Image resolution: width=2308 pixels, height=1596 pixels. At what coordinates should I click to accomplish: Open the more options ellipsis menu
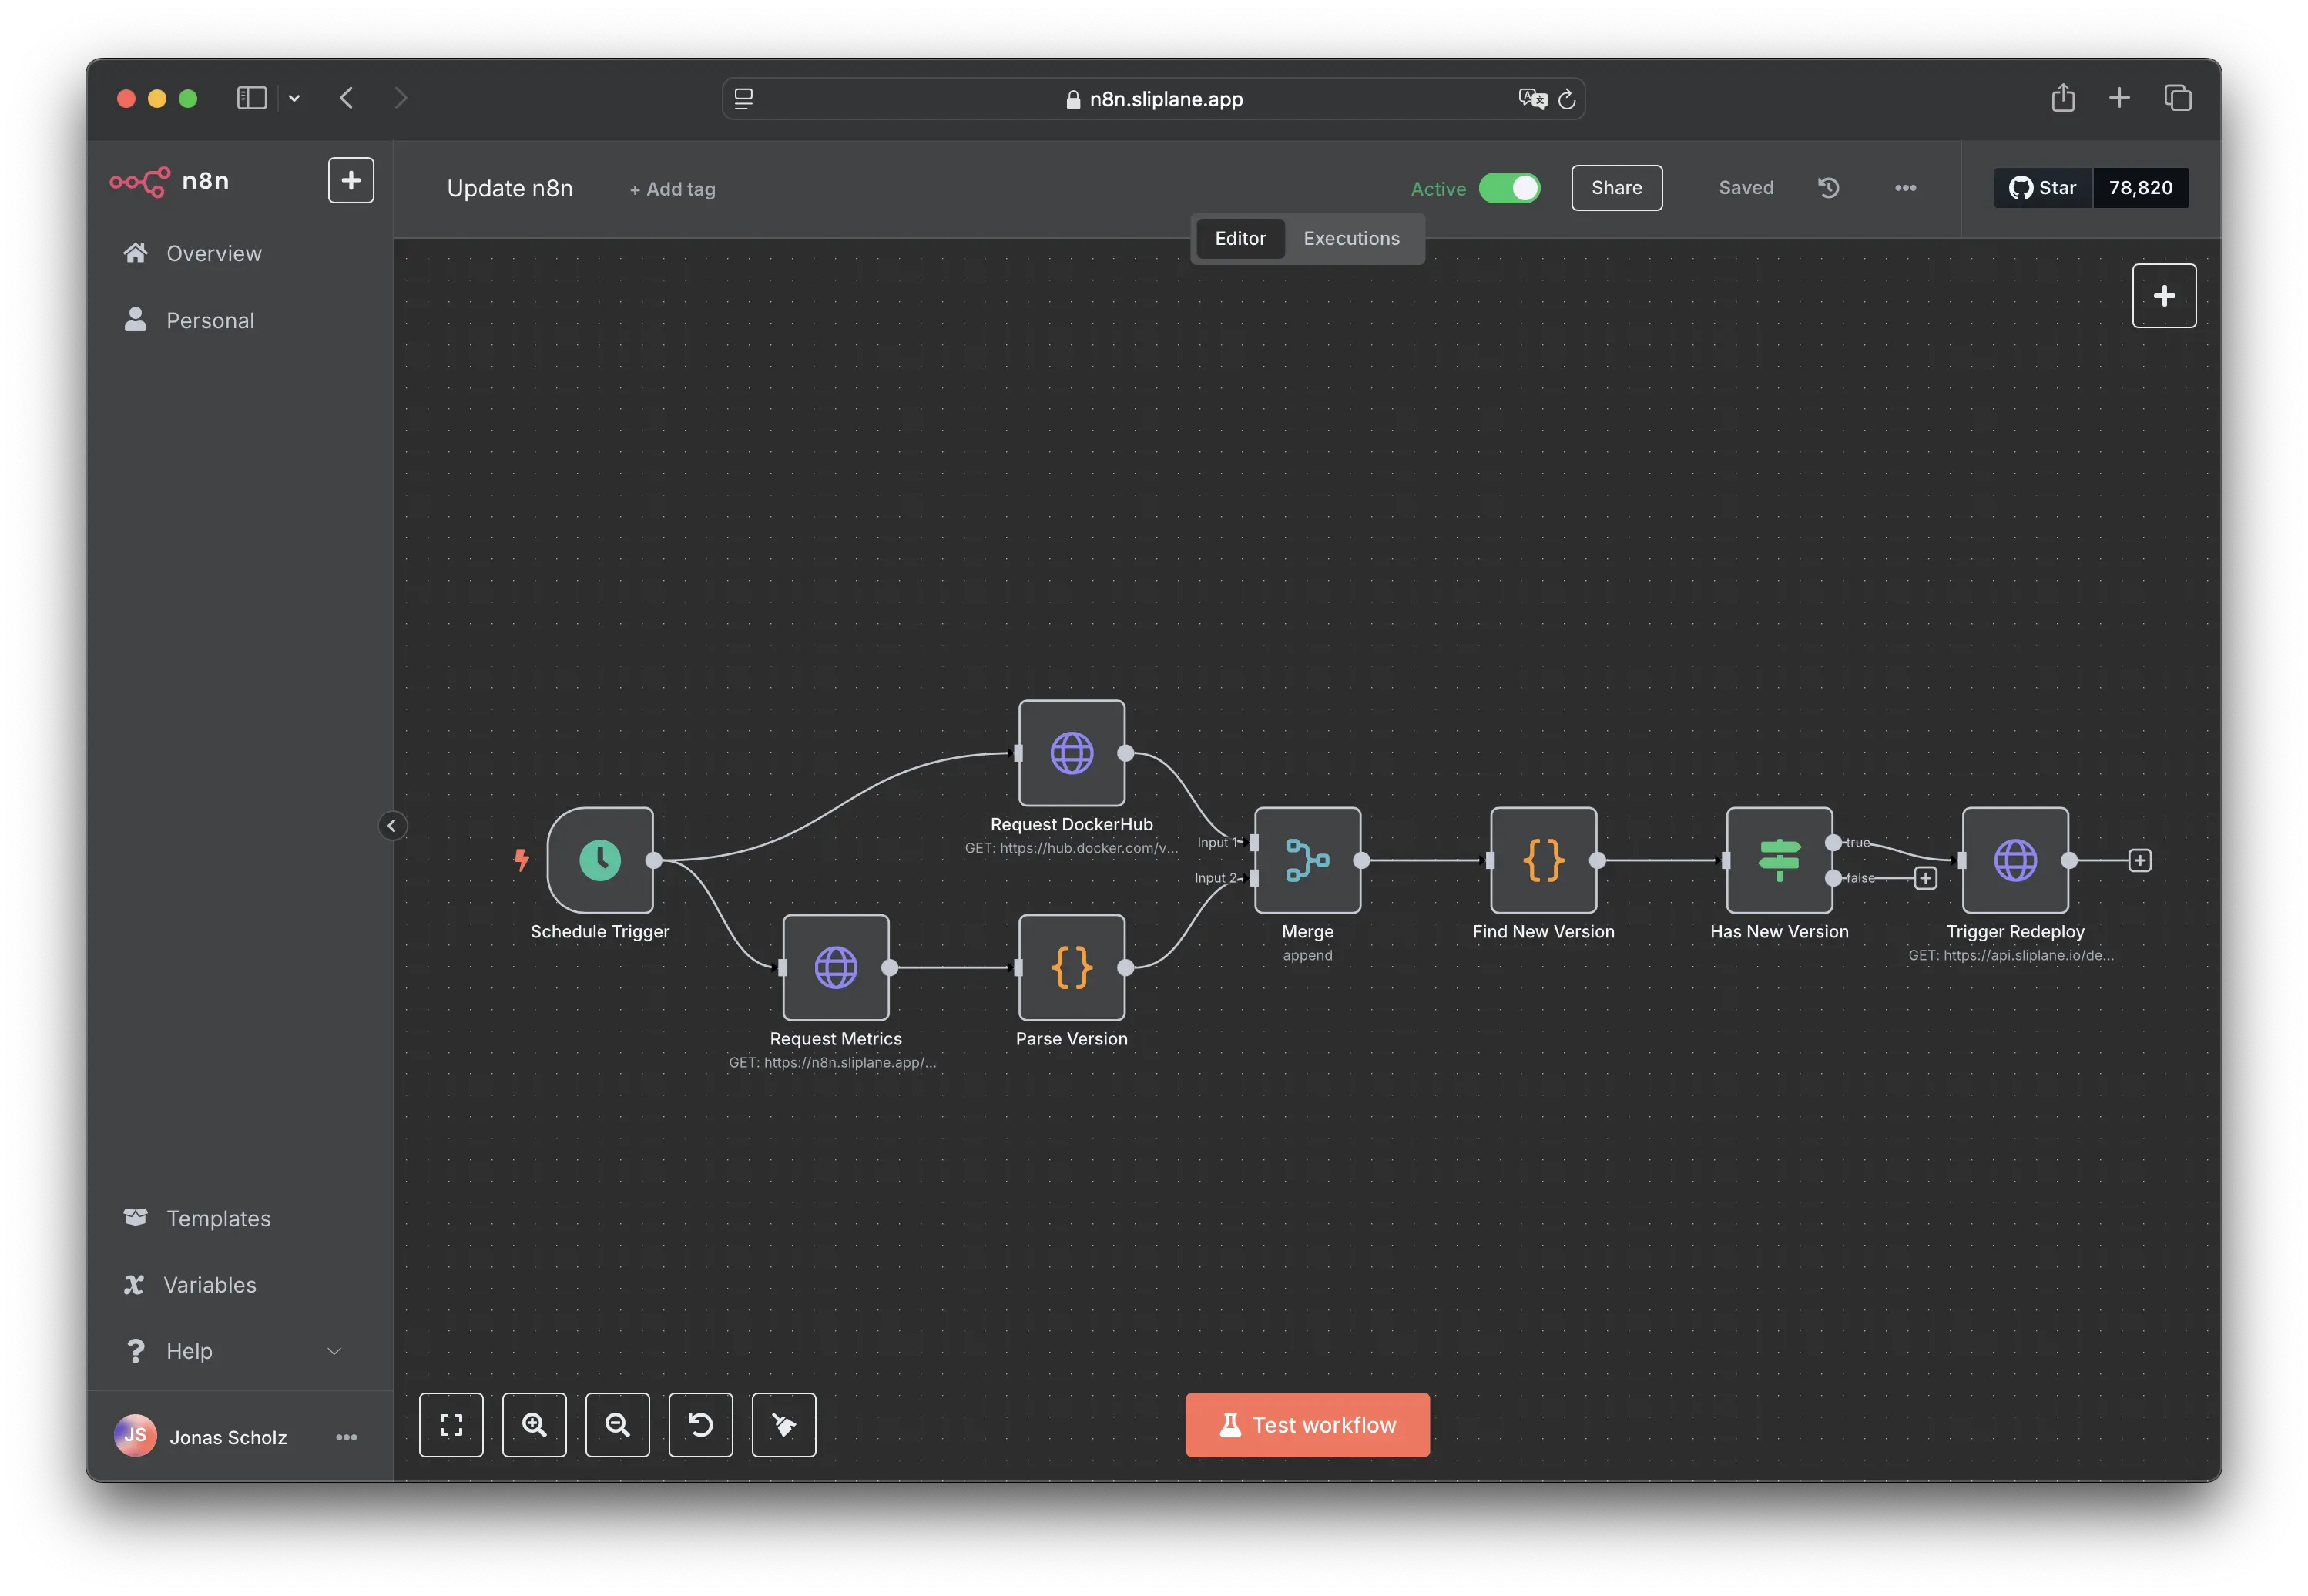[x=1905, y=188]
